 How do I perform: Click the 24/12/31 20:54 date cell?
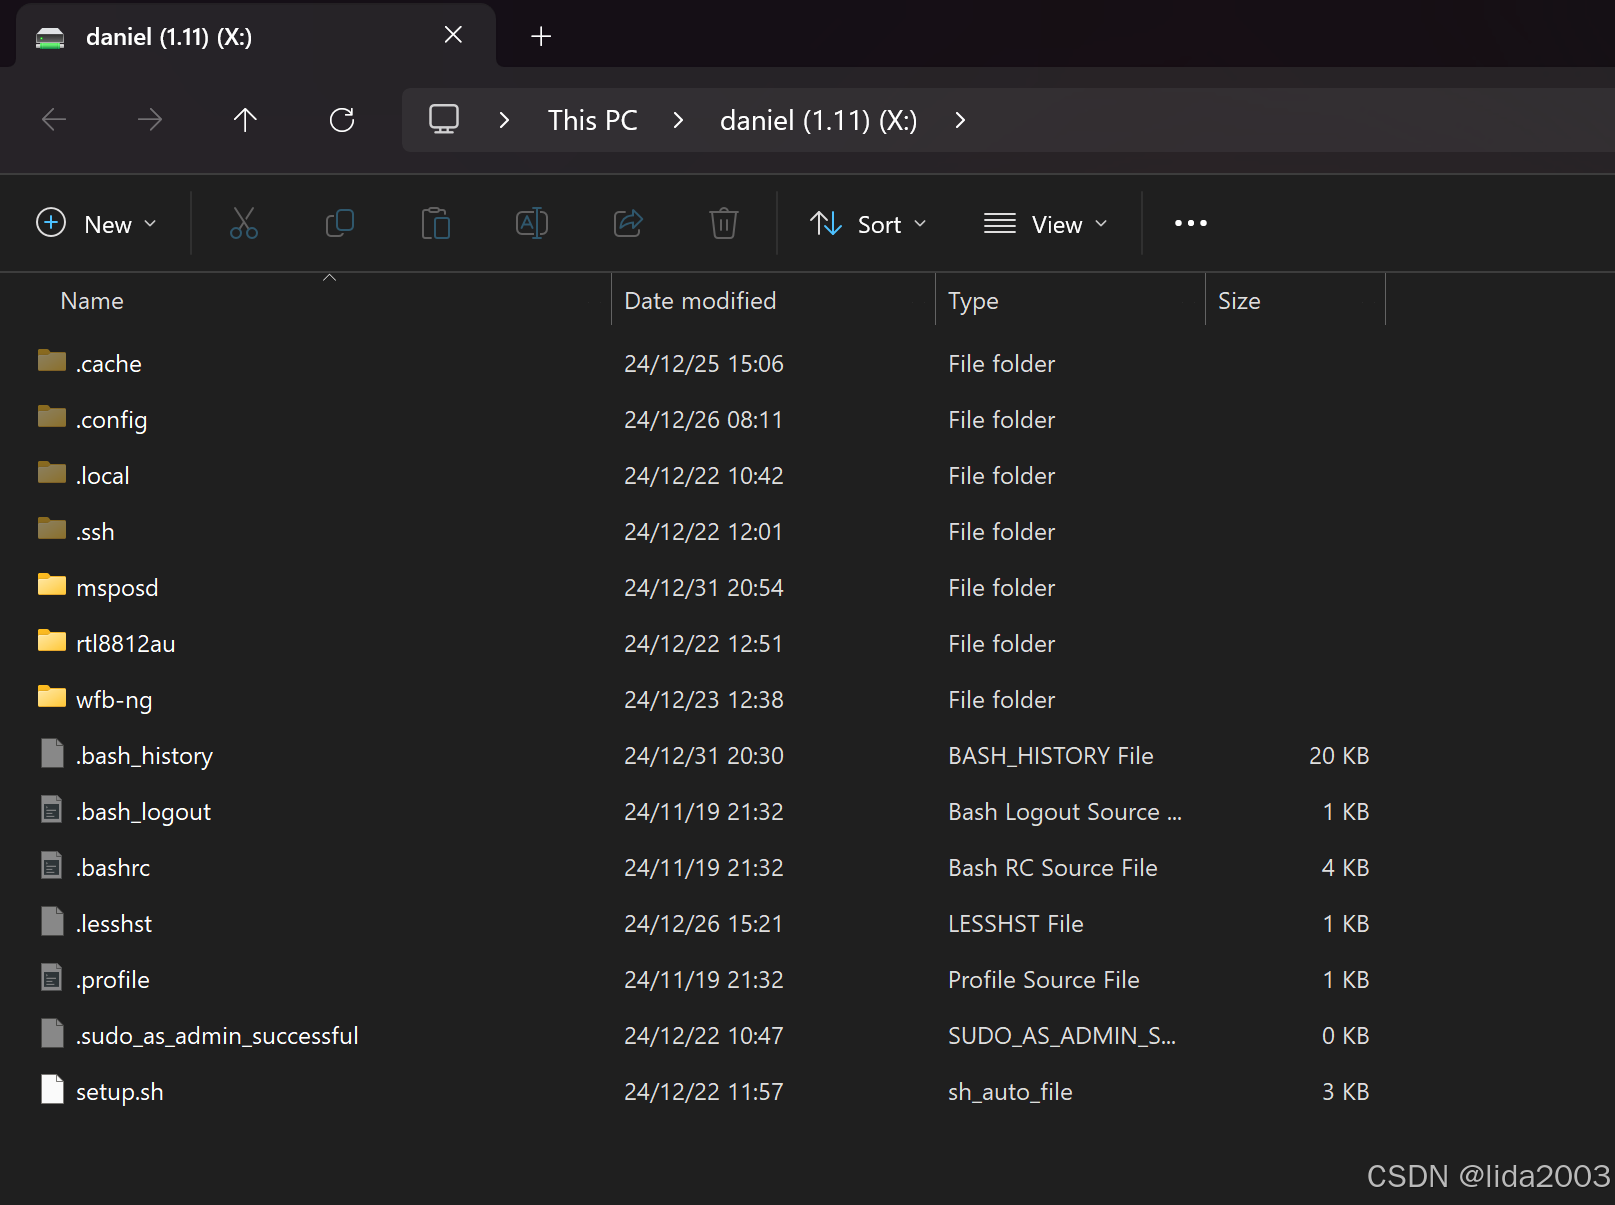[x=704, y=588]
